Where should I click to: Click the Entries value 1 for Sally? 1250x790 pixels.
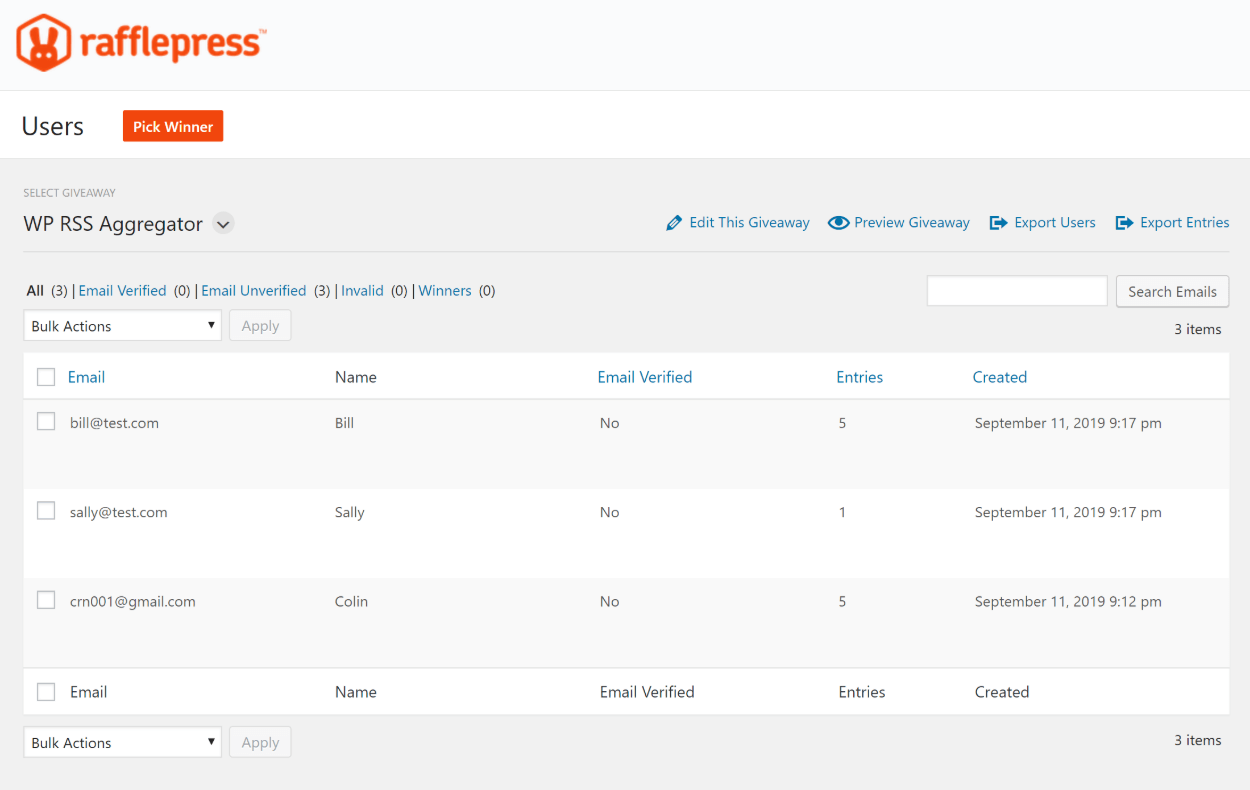click(x=842, y=512)
